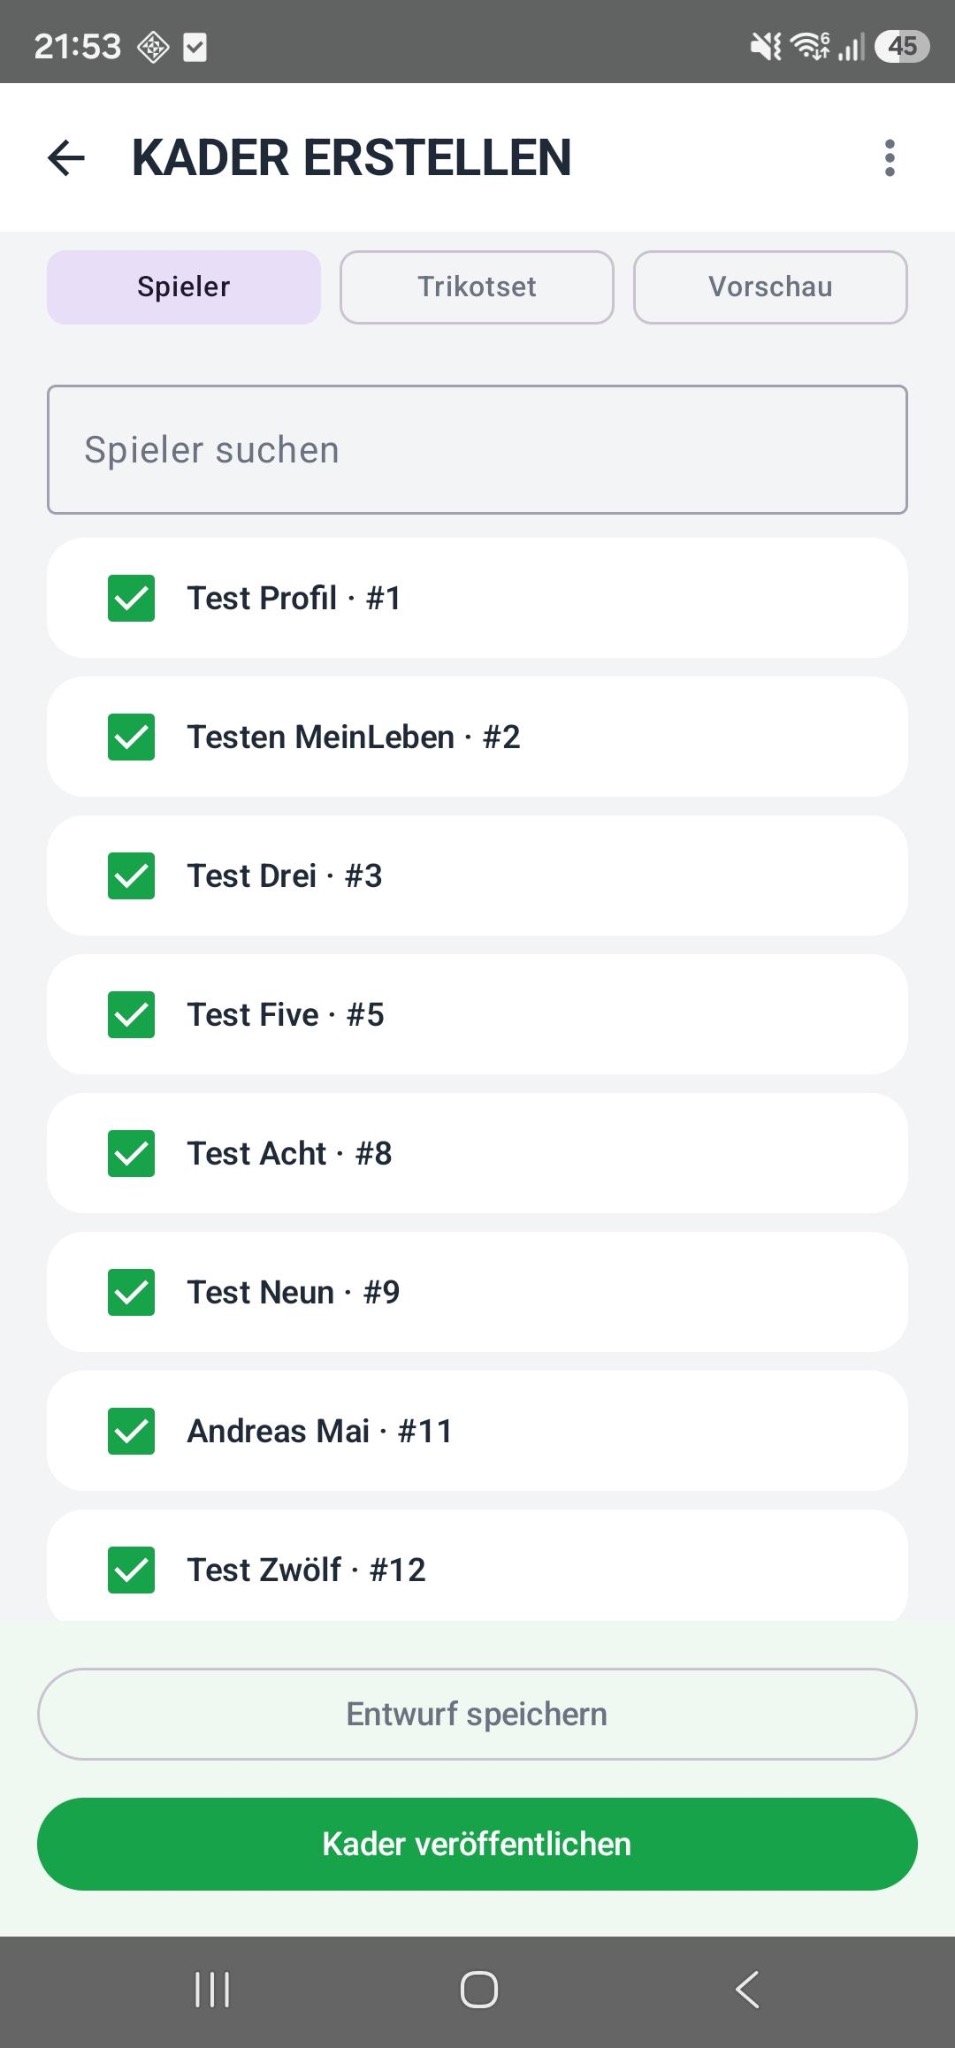Tap the Test Zwölf #12 checkbox
Screen dimensions: 955x2048
click(131, 1570)
